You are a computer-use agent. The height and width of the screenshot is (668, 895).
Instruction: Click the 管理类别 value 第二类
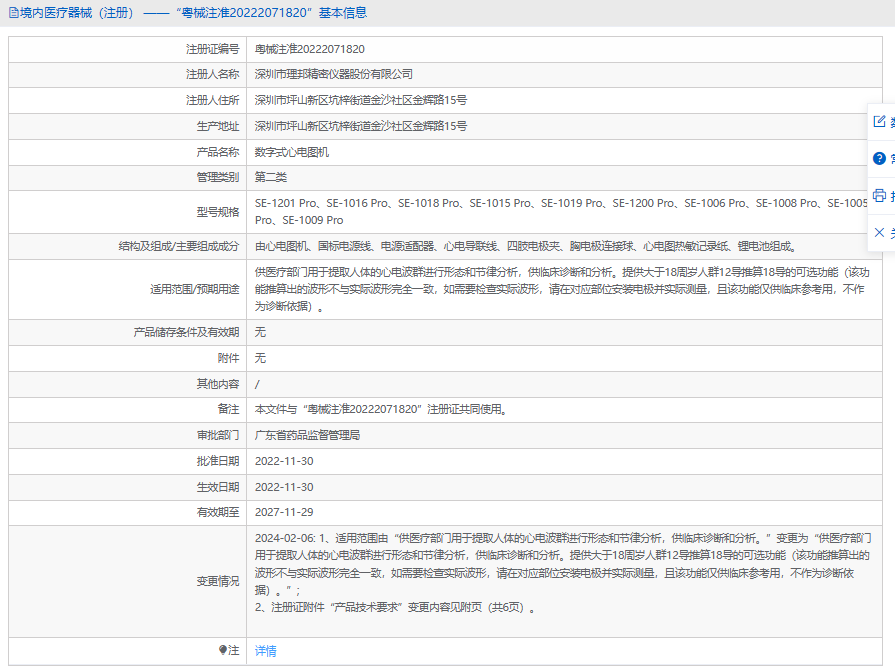pyautogui.click(x=271, y=177)
